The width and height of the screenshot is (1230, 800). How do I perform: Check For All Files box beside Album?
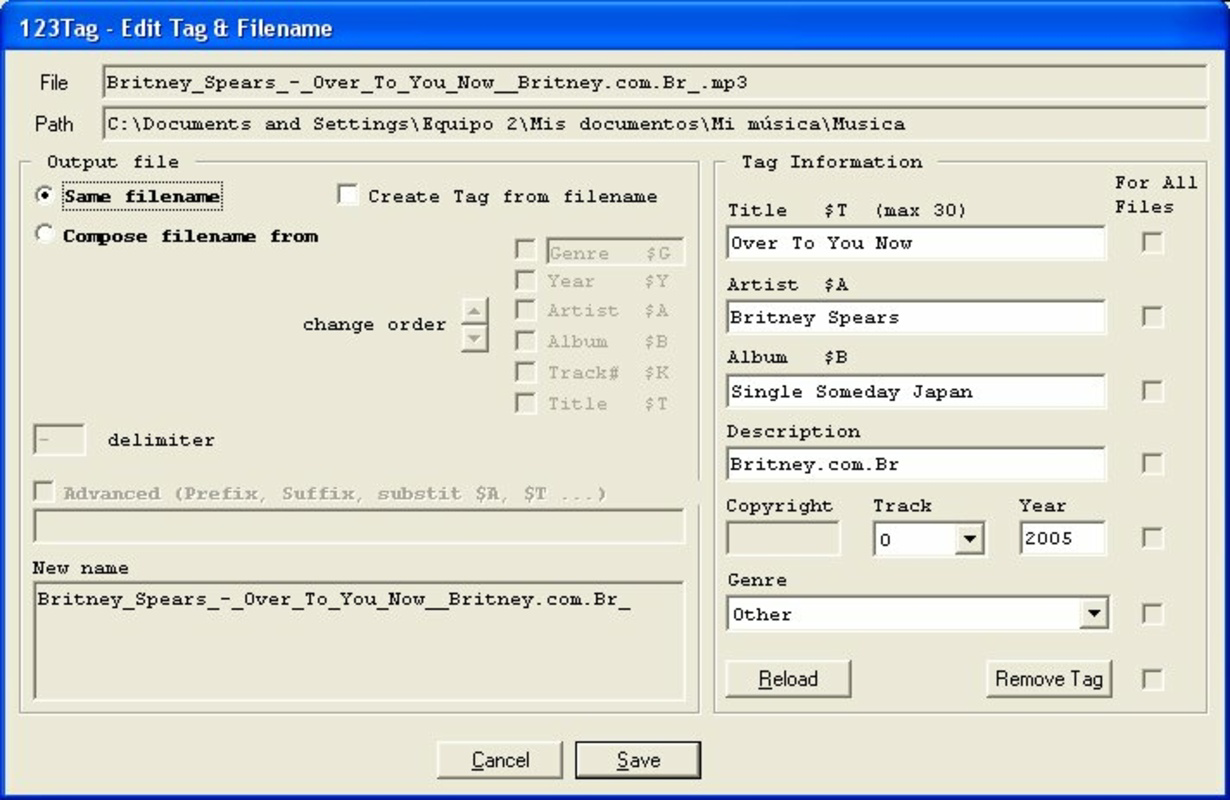(x=1153, y=391)
